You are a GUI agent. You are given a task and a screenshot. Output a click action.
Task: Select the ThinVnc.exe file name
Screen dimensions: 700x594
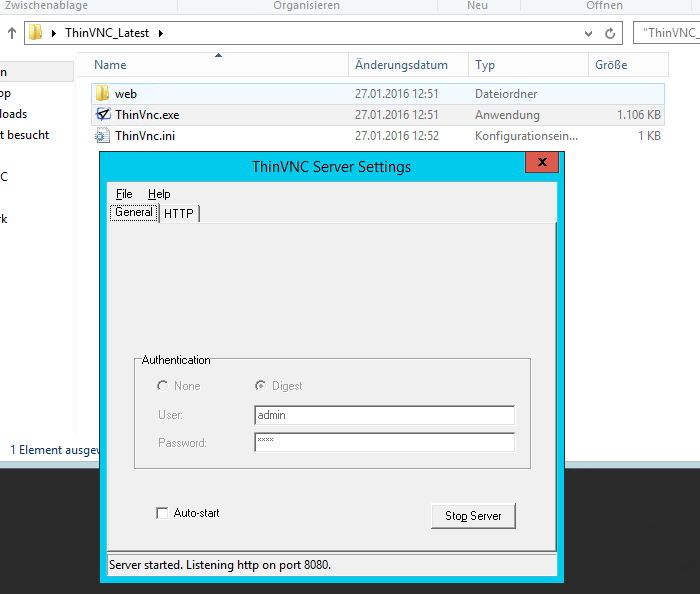pyautogui.click(x=147, y=115)
